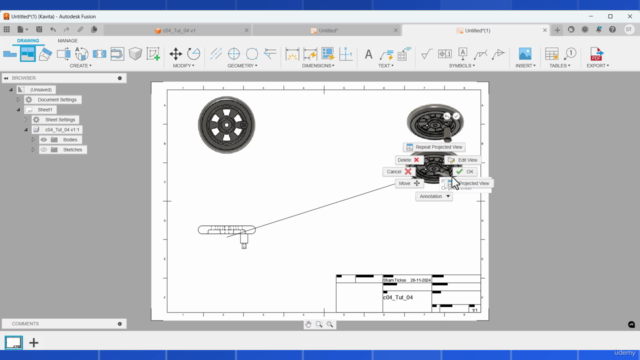
Task: Open the MODIFY dropdown menu
Action: point(183,66)
